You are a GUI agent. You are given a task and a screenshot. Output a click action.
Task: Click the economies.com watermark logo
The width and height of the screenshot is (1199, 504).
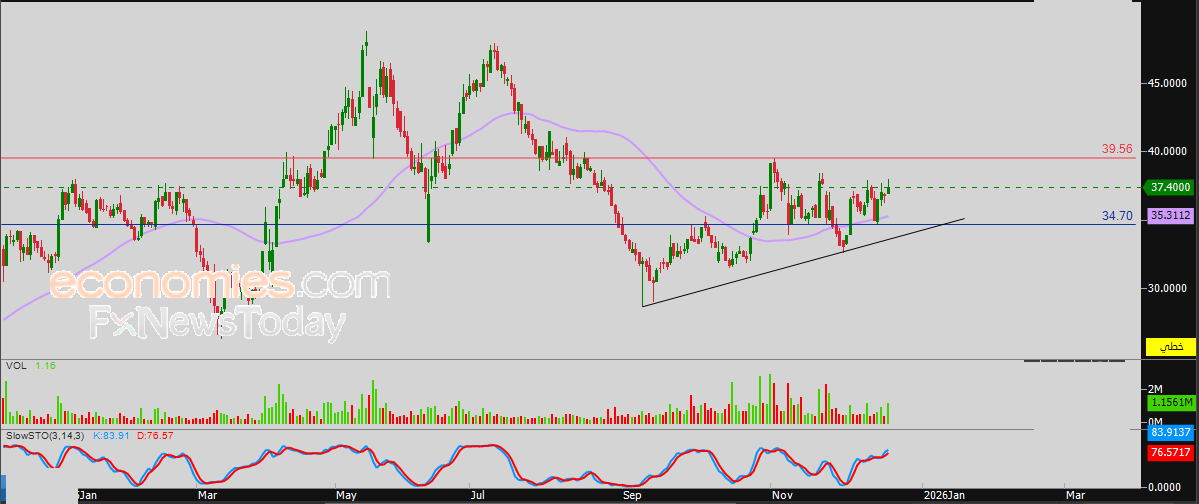coord(220,284)
